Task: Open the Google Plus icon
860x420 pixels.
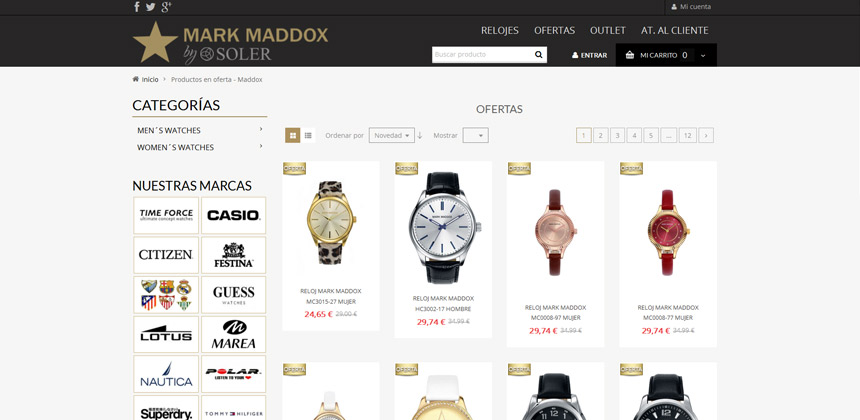Action: pos(167,7)
